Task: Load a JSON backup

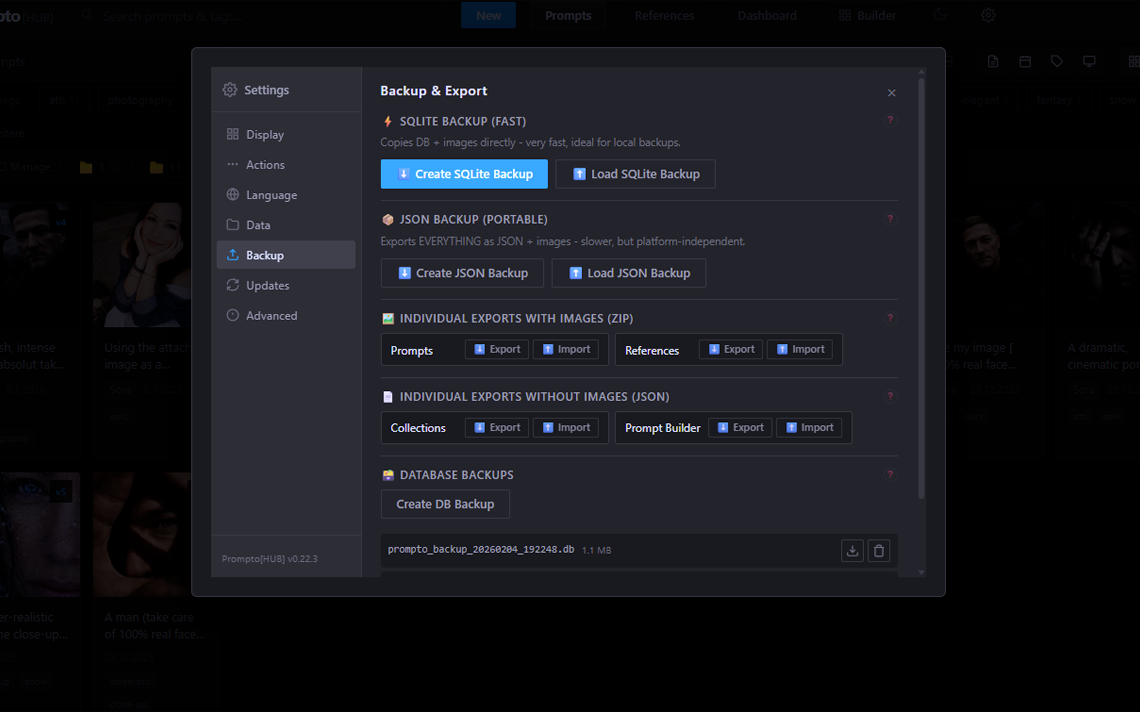Action: coord(628,272)
